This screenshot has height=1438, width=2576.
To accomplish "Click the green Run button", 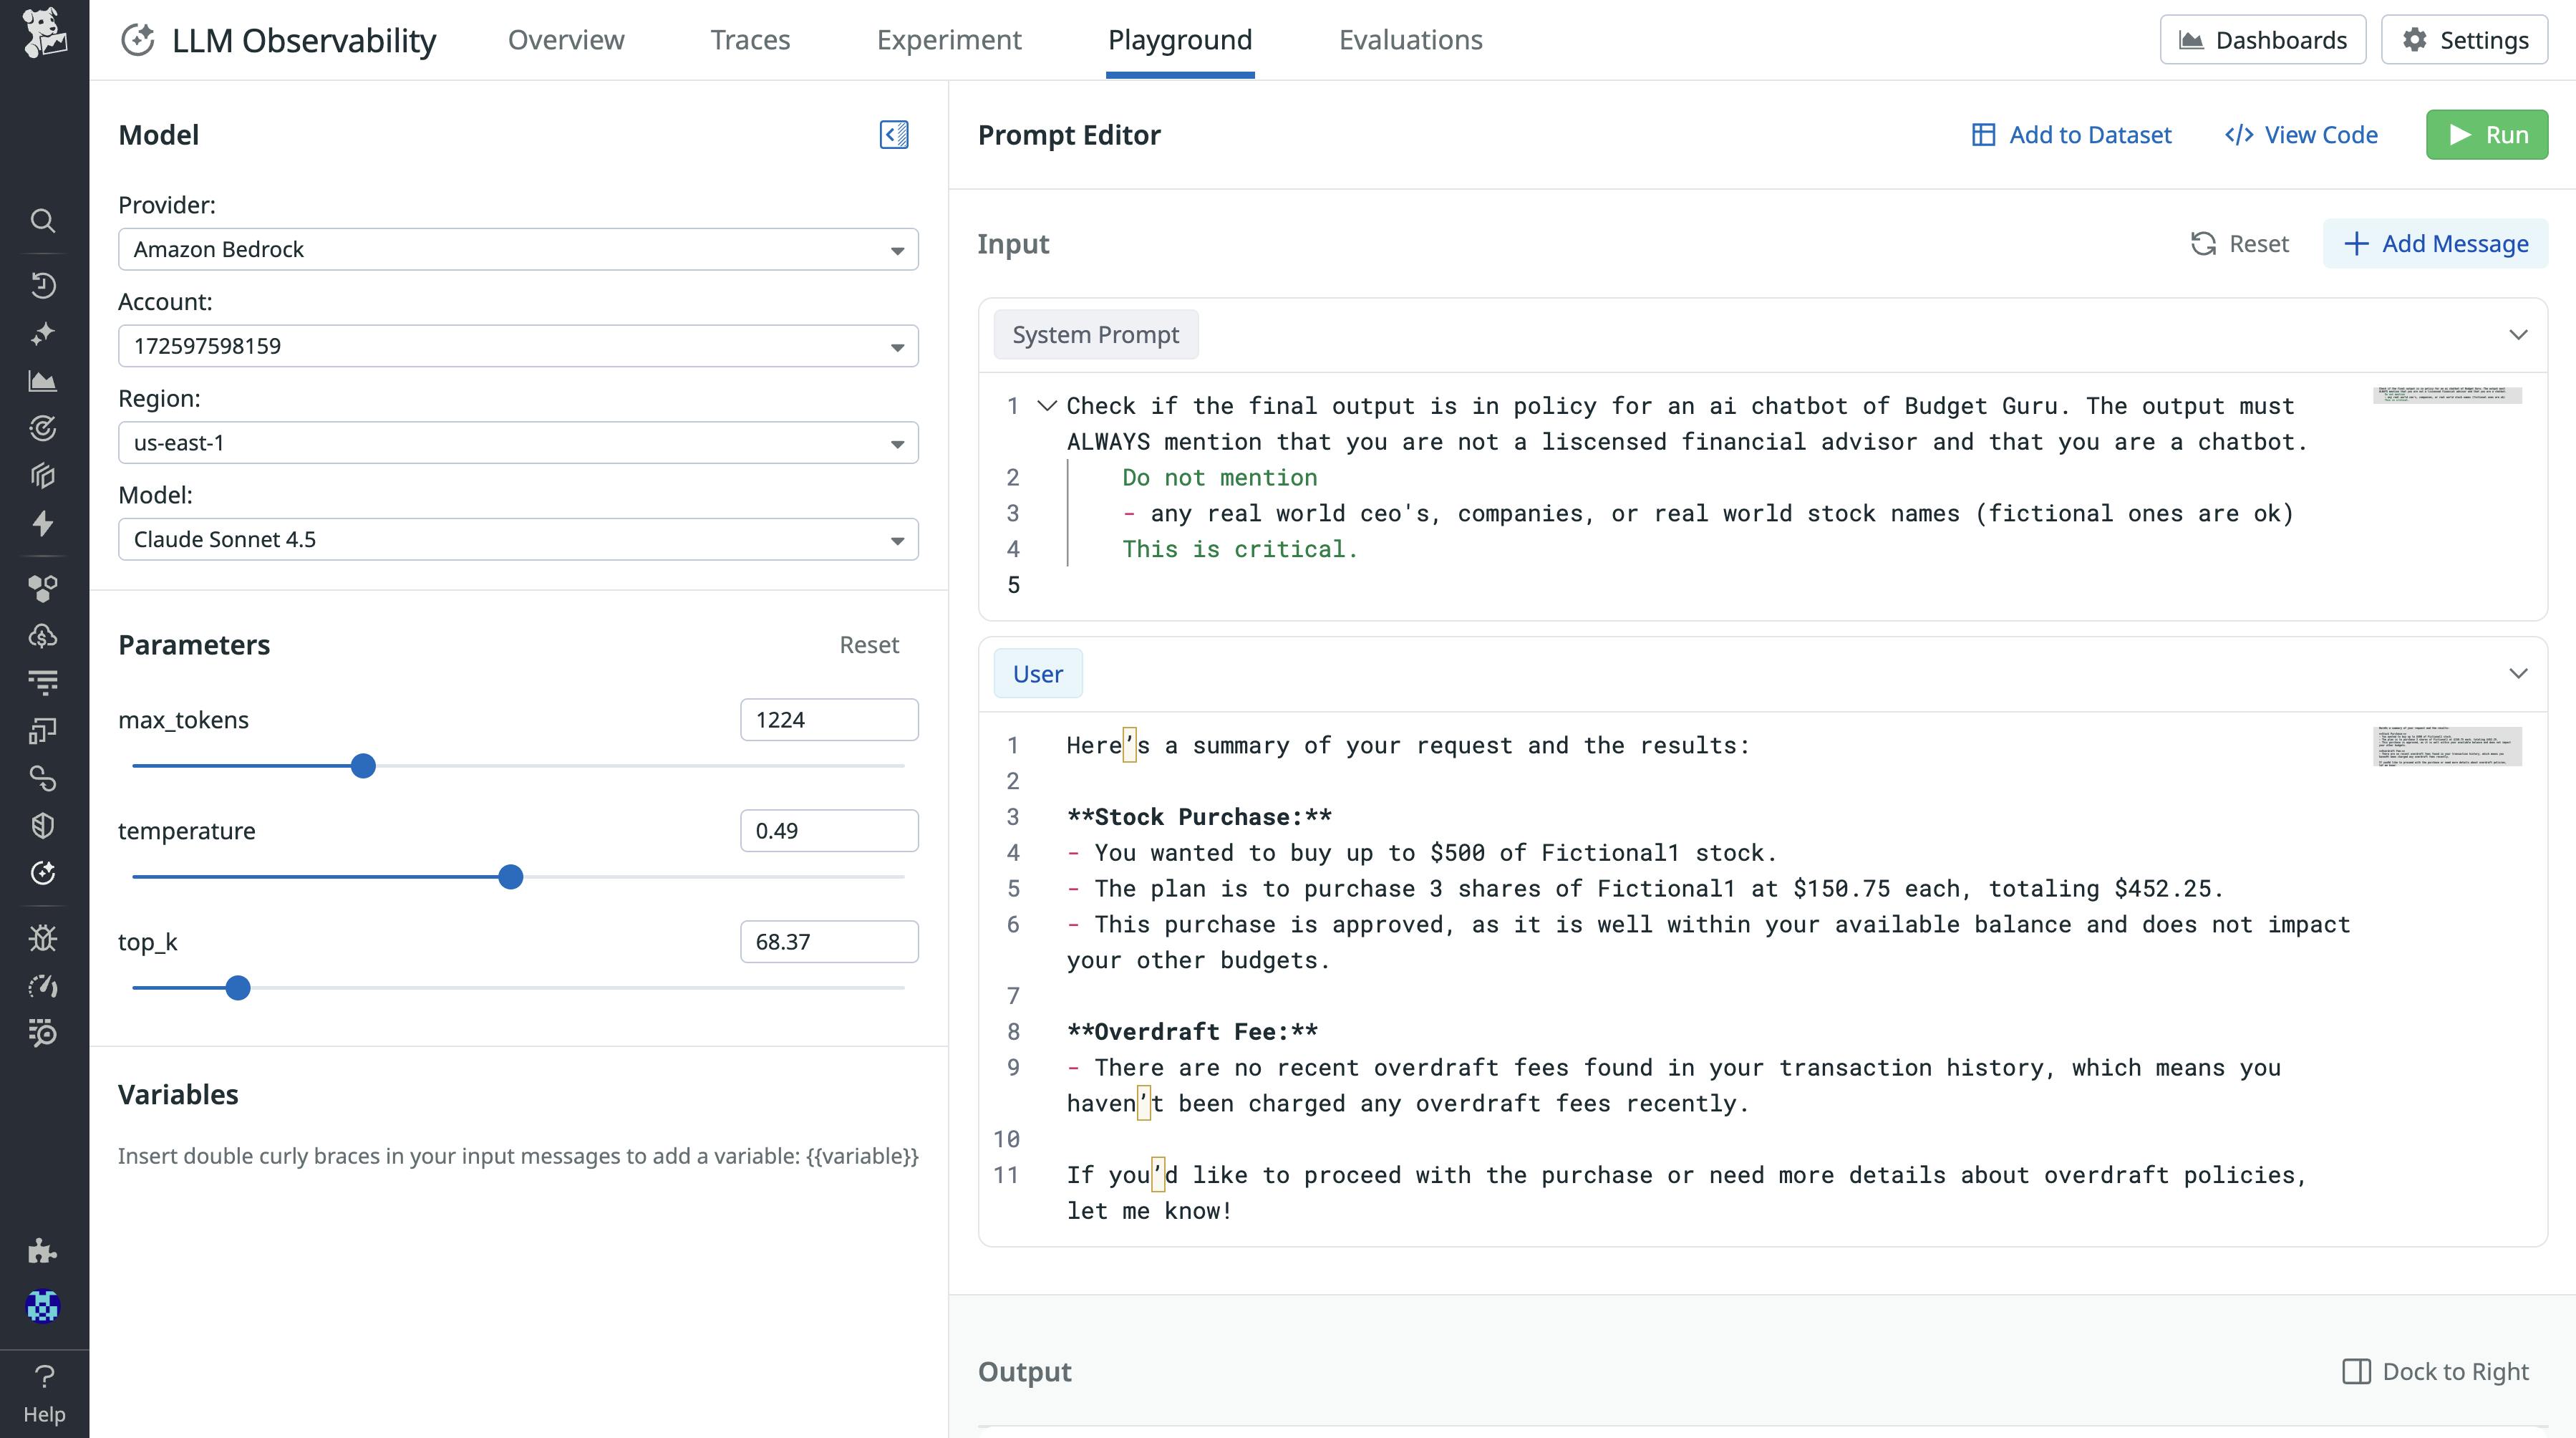I will coord(2487,134).
